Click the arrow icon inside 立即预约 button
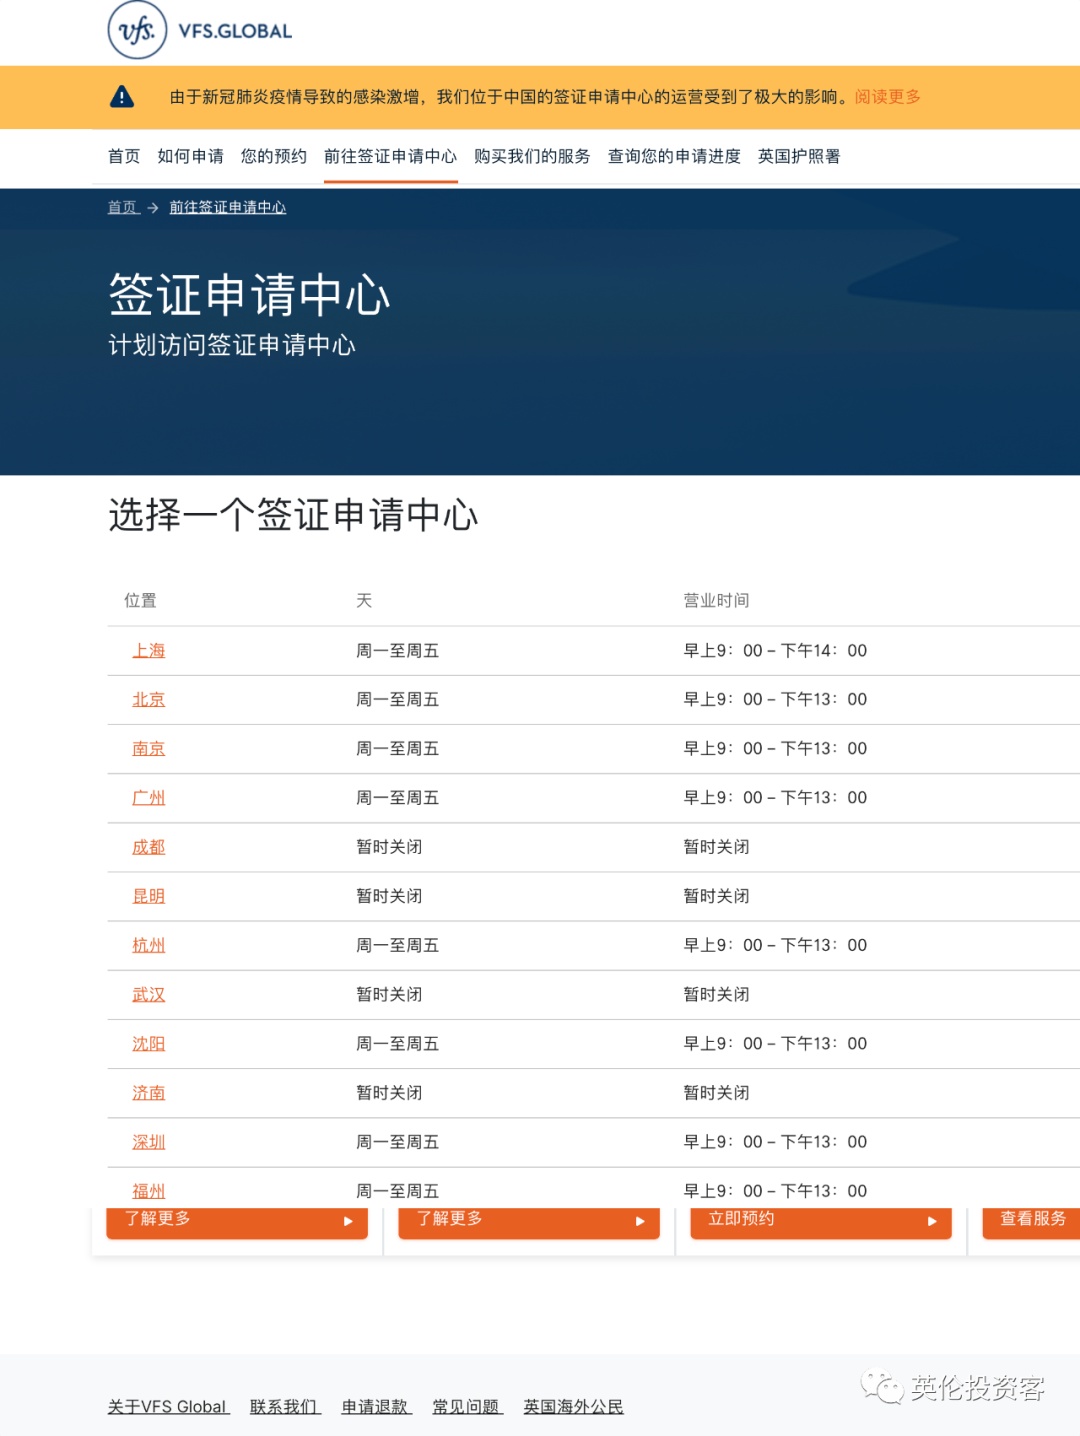The width and height of the screenshot is (1080, 1436). pos(930,1220)
